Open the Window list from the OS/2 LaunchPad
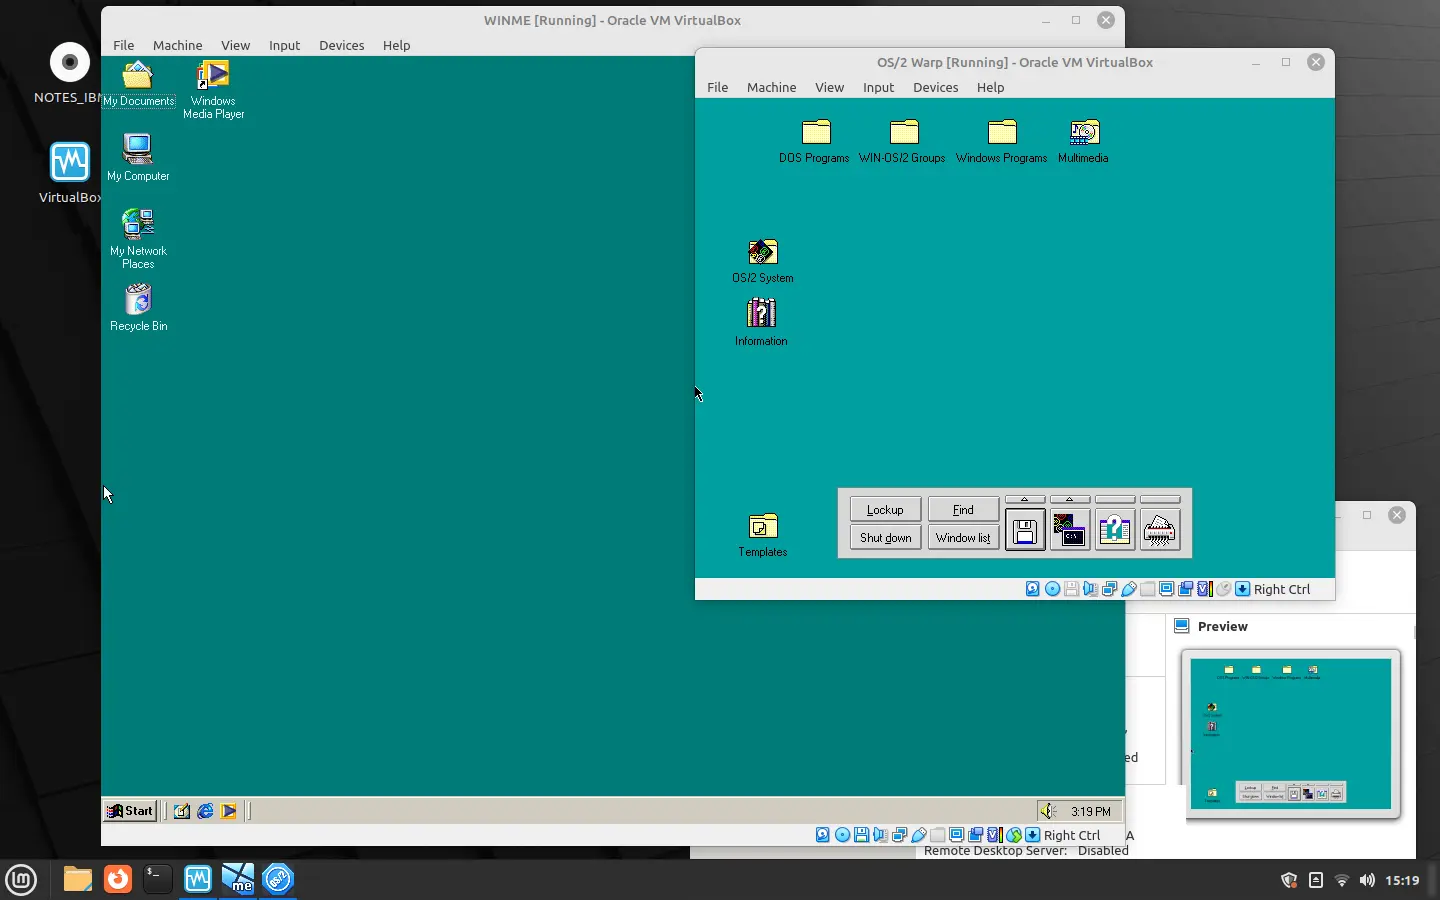Image resolution: width=1440 pixels, height=900 pixels. 963,537
